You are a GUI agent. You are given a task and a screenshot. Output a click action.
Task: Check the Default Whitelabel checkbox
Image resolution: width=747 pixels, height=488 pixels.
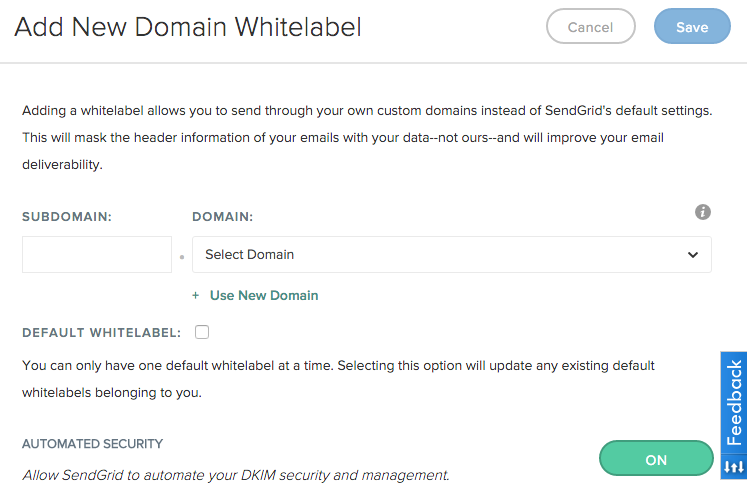pos(202,332)
